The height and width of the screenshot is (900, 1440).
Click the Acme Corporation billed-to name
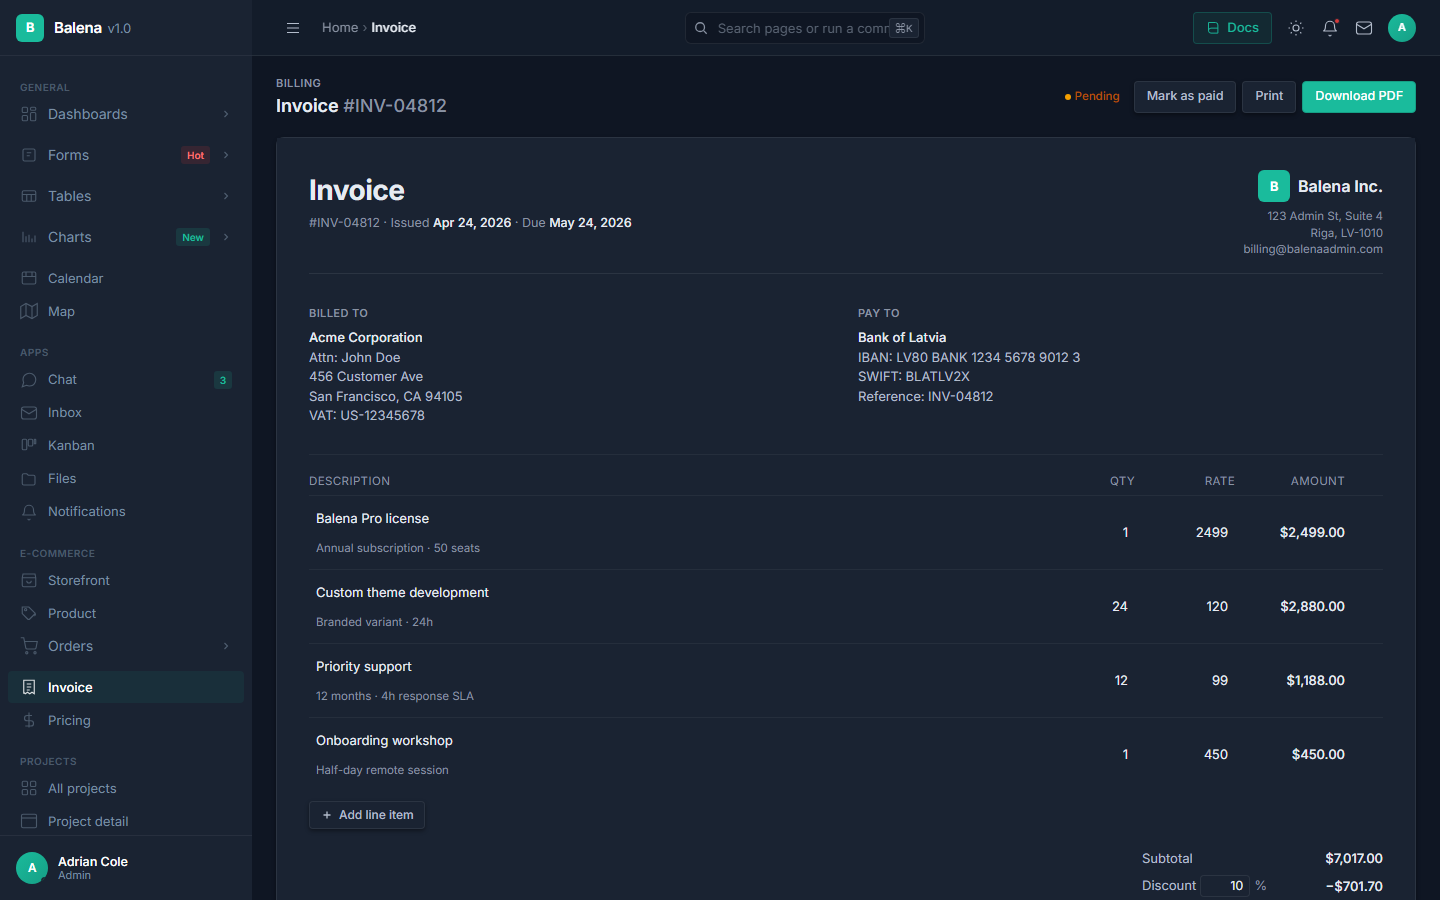pos(366,337)
